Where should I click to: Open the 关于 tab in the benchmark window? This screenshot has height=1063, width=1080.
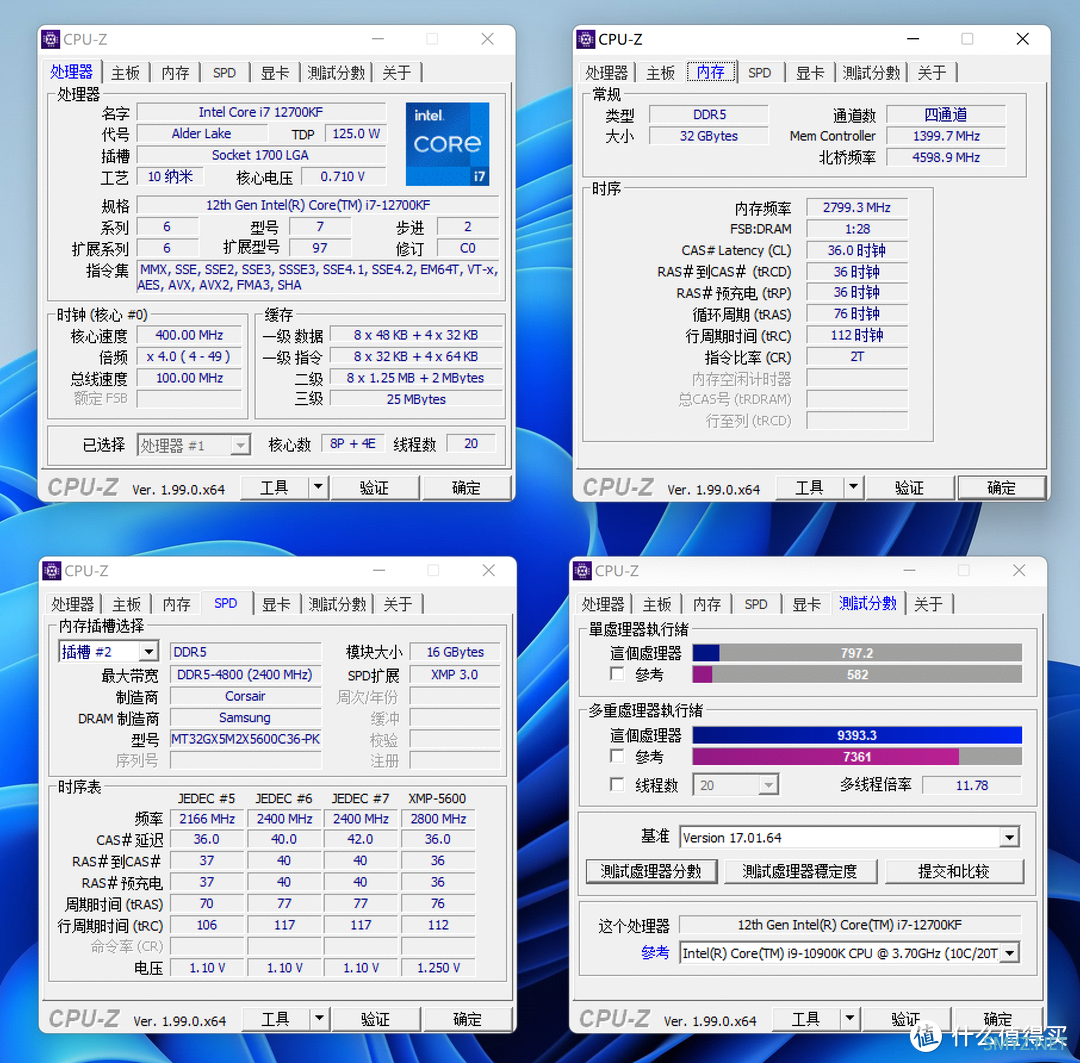(928, 603)
